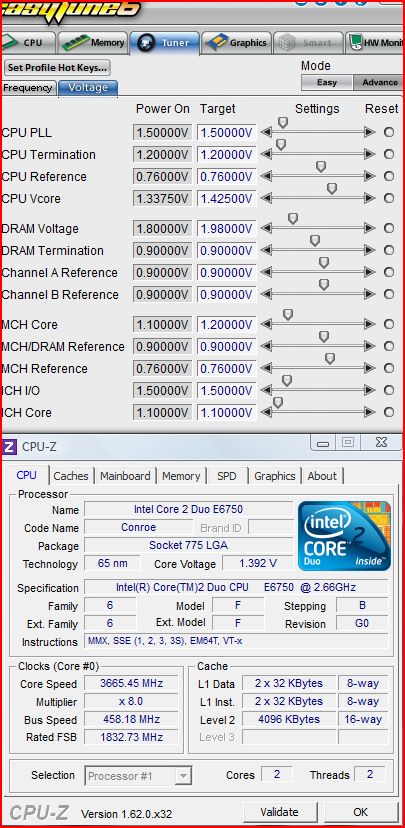Switch to Advance mode

(380, 83)
